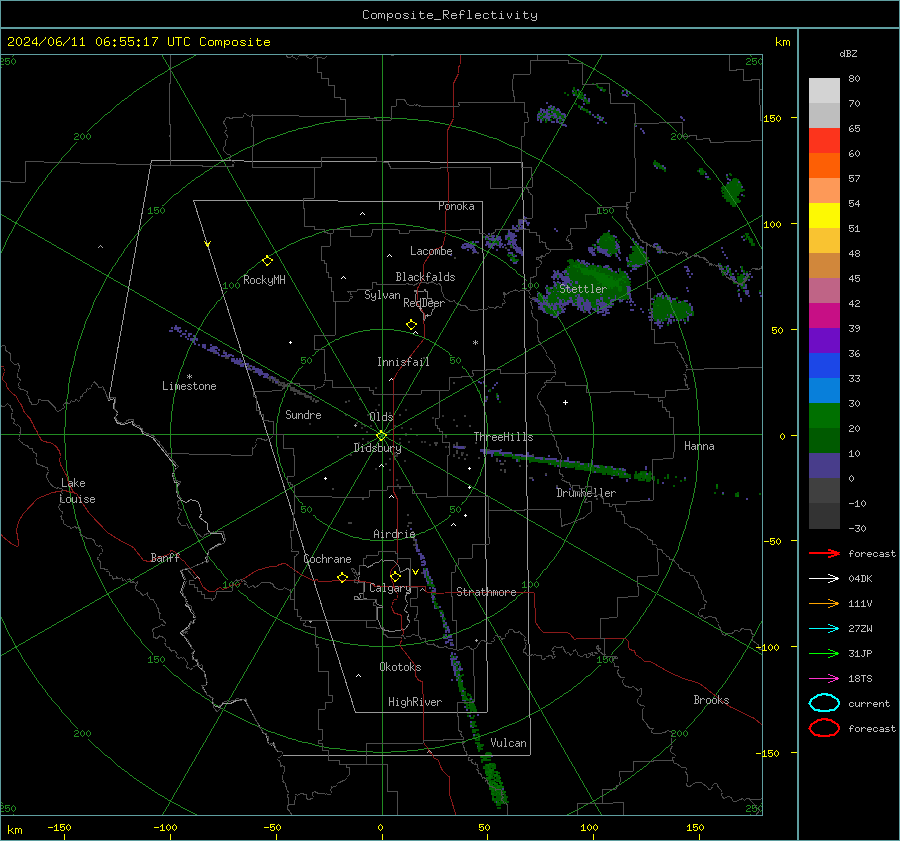Select the light blue 30-33 dBZ swatch
The image size is (900, 841).
tap(824, 391)
